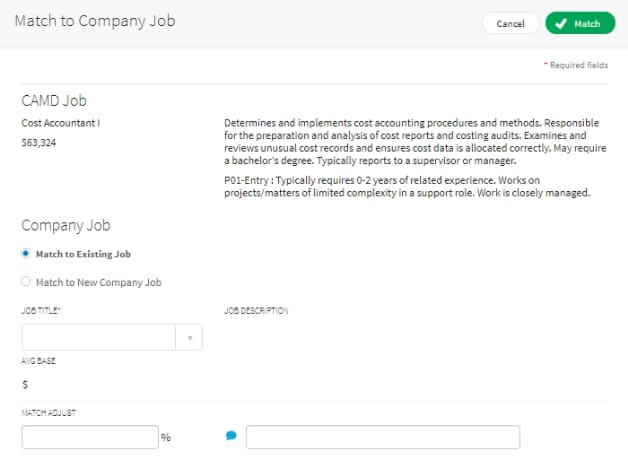Click the Avg Base dollar value
This screenshot has width=628, height=459.
[x=25, y=385]
